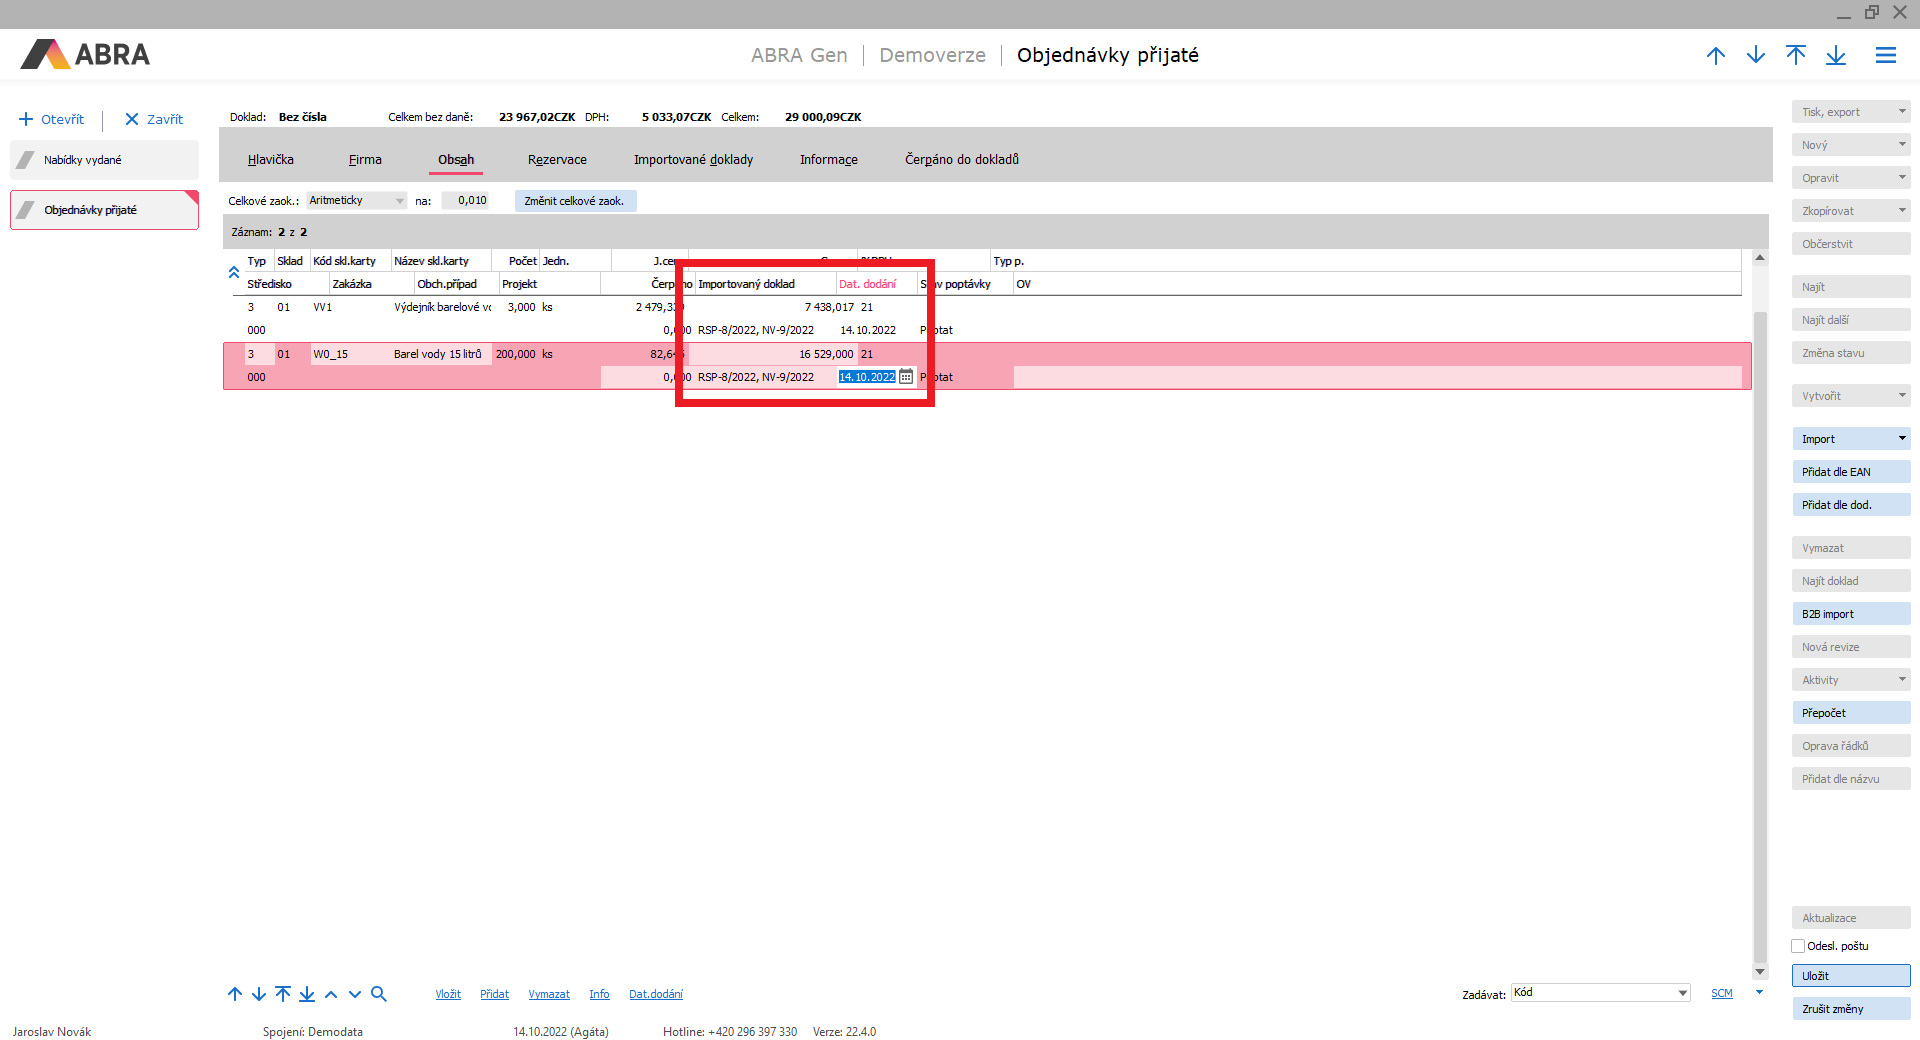Switch to the Hlavička tab
This screenshot has width=1920, height=1040.
click(x=271, y=160)
